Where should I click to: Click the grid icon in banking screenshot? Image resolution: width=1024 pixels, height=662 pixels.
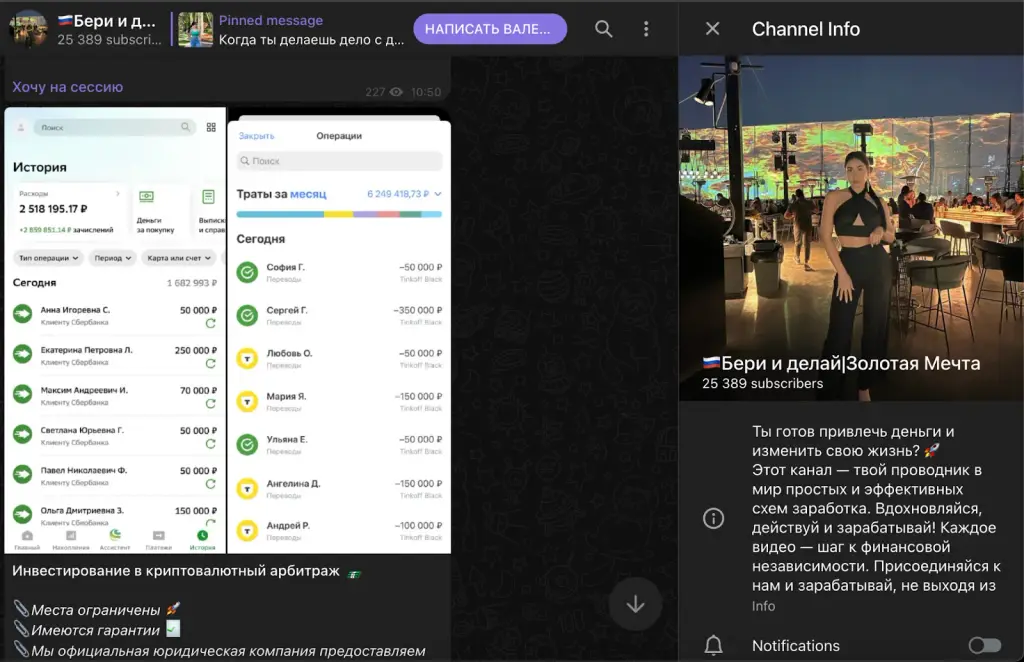[211, 127]
